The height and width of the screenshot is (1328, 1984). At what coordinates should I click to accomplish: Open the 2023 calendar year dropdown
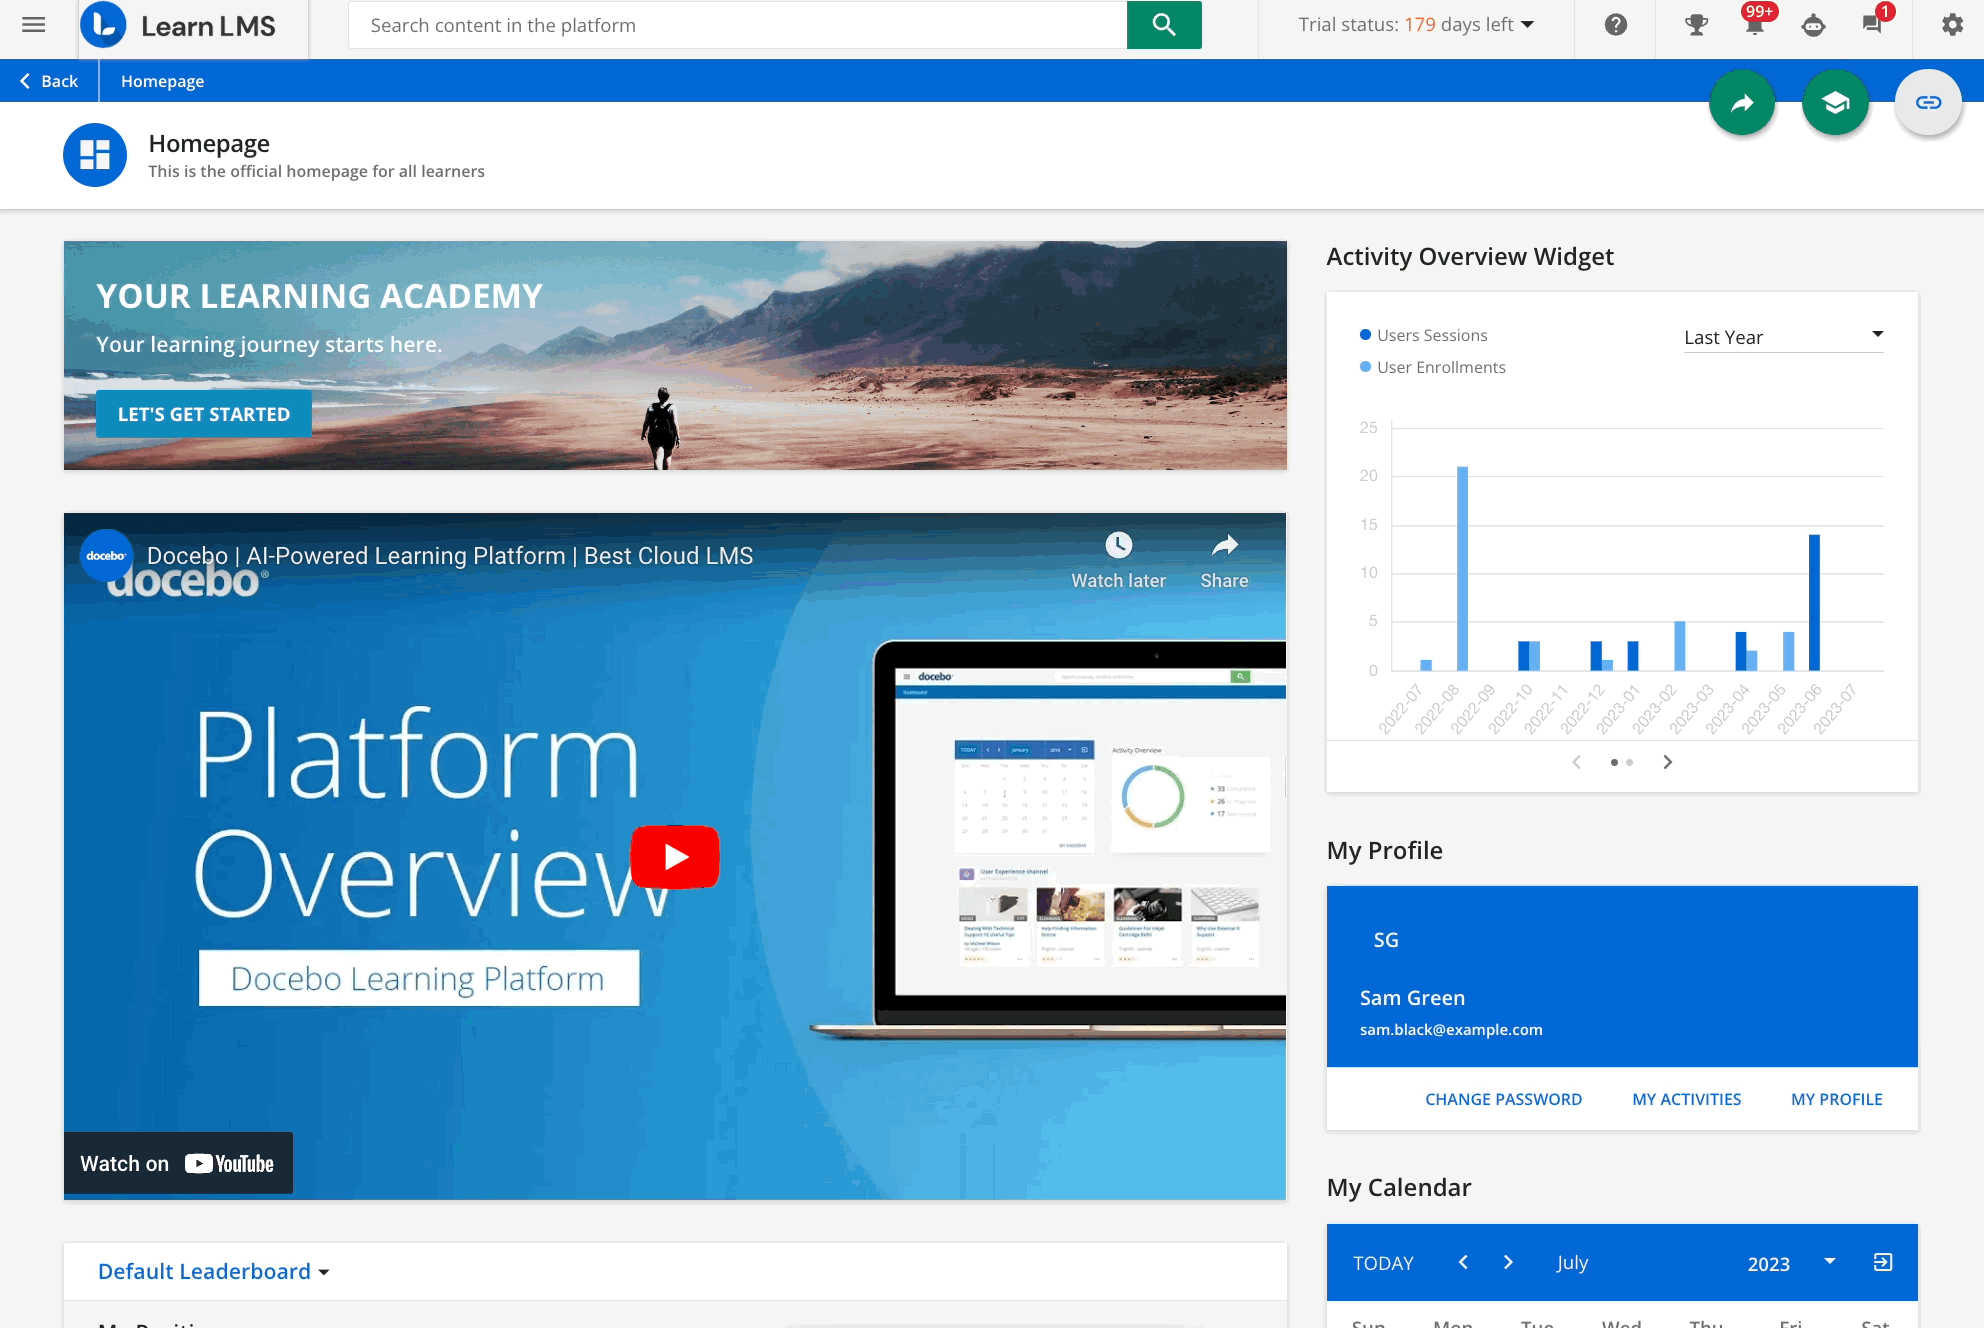point(1791,1263)
